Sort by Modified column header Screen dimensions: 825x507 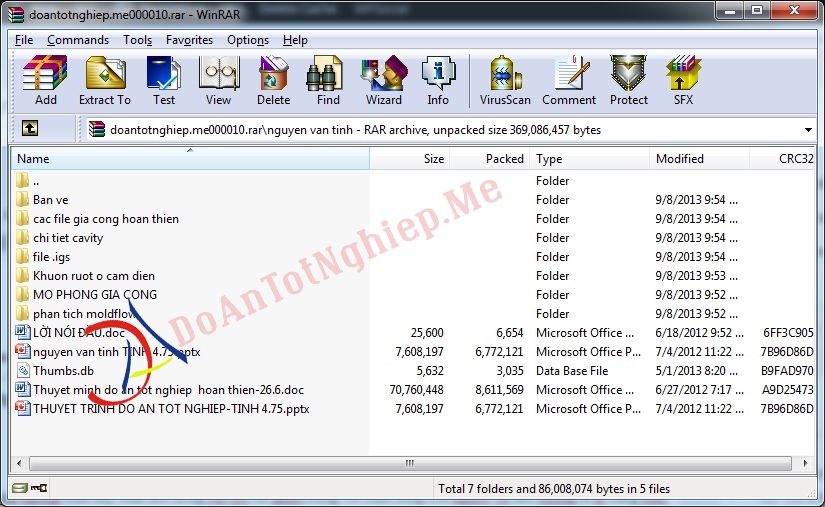pos(699,158)
